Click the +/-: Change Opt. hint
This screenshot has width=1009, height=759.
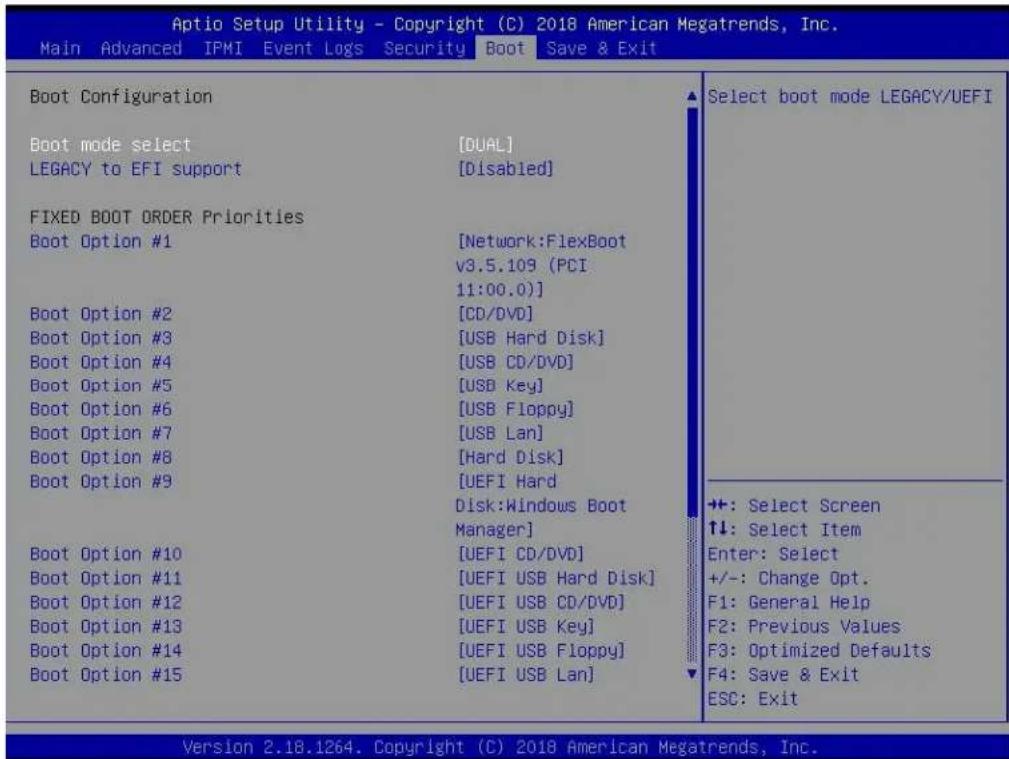[788, 578]
